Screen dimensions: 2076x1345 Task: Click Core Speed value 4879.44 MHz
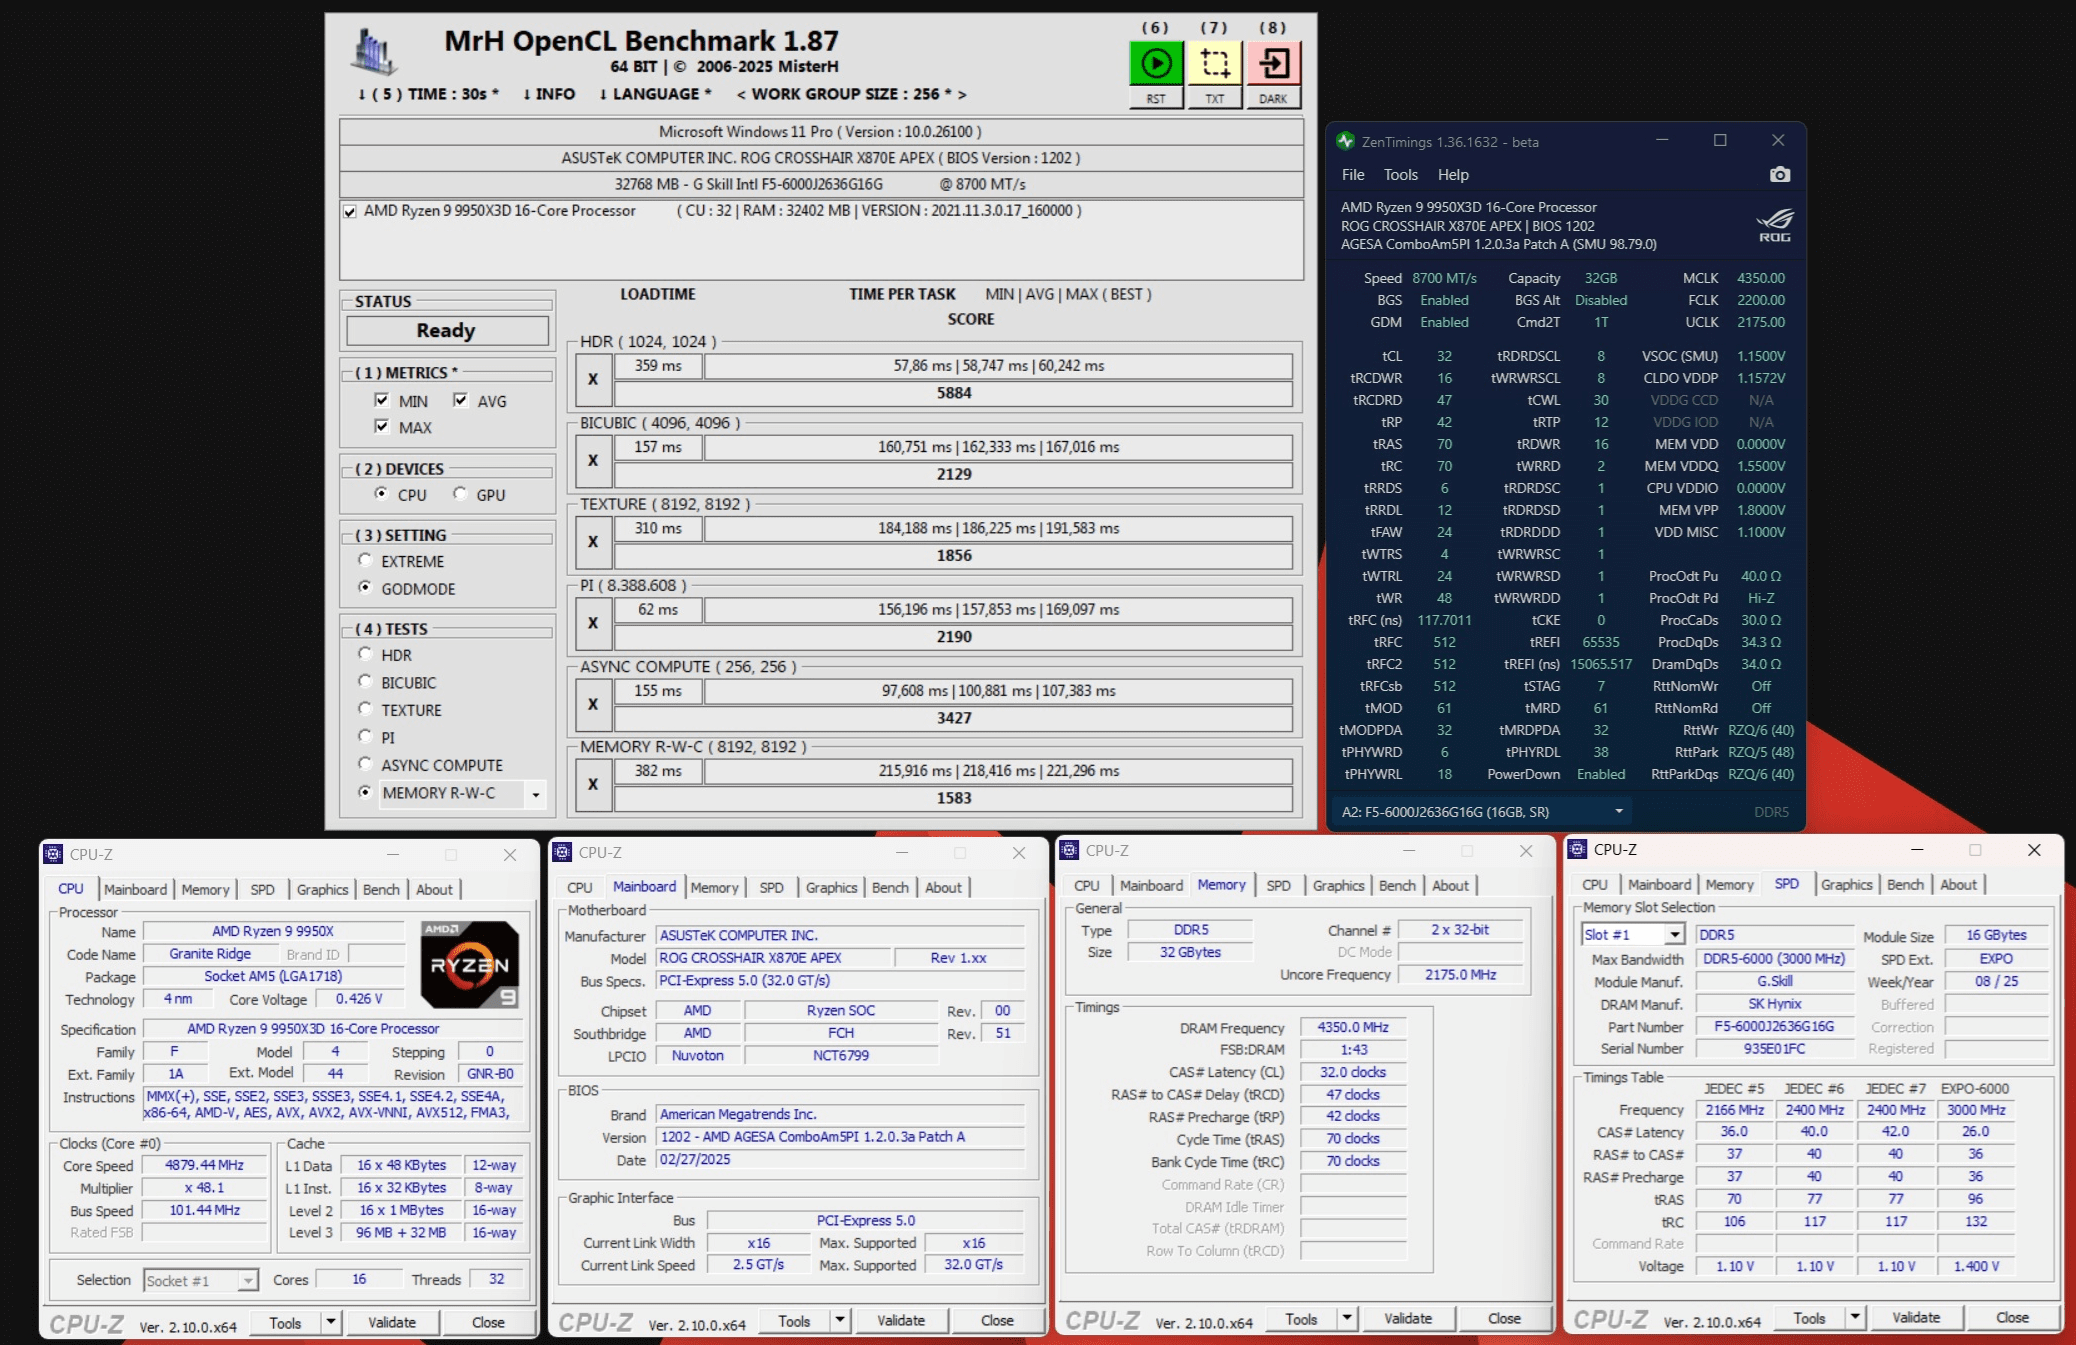click(x=205, y=1165)
